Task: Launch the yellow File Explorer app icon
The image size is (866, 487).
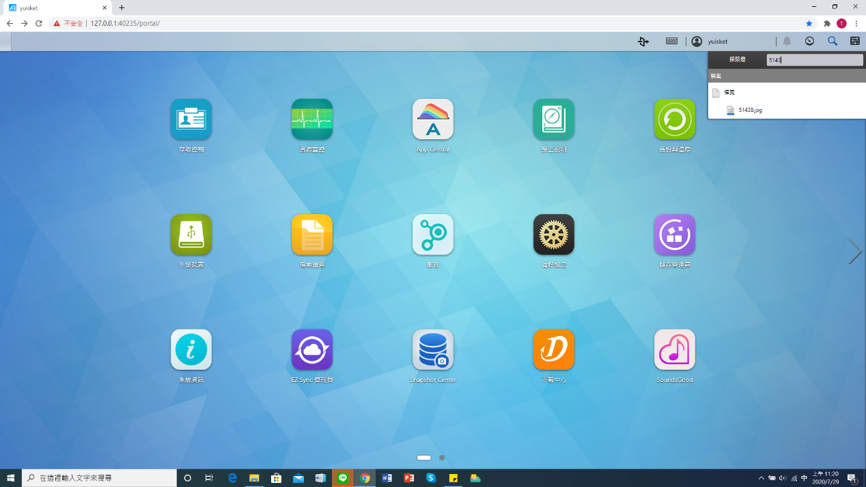Action: [x=312, y=235]
